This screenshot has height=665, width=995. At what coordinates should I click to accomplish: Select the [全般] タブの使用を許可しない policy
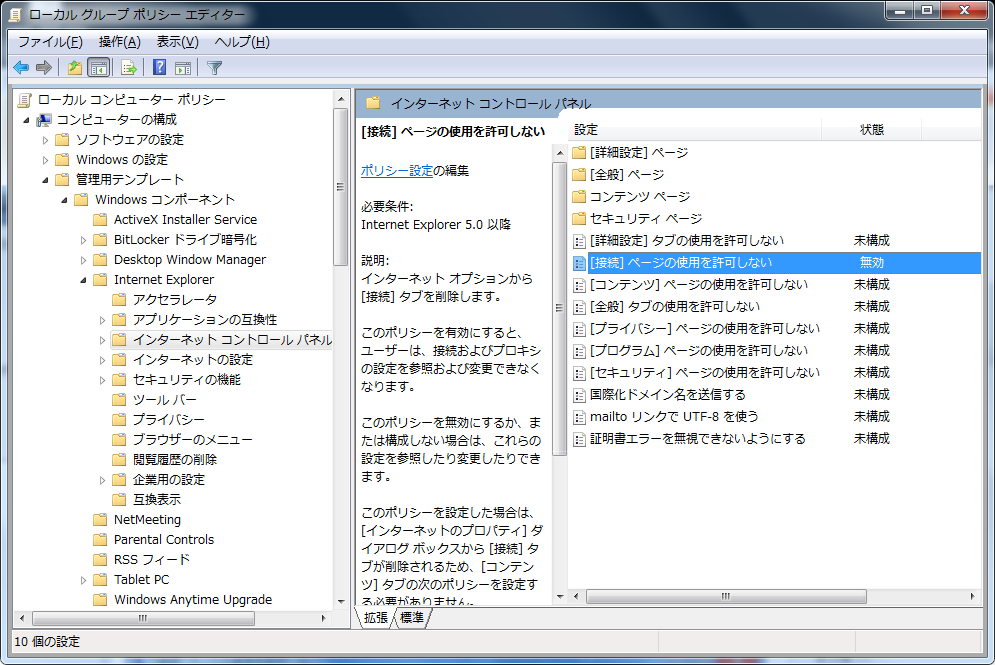point(674,306)
